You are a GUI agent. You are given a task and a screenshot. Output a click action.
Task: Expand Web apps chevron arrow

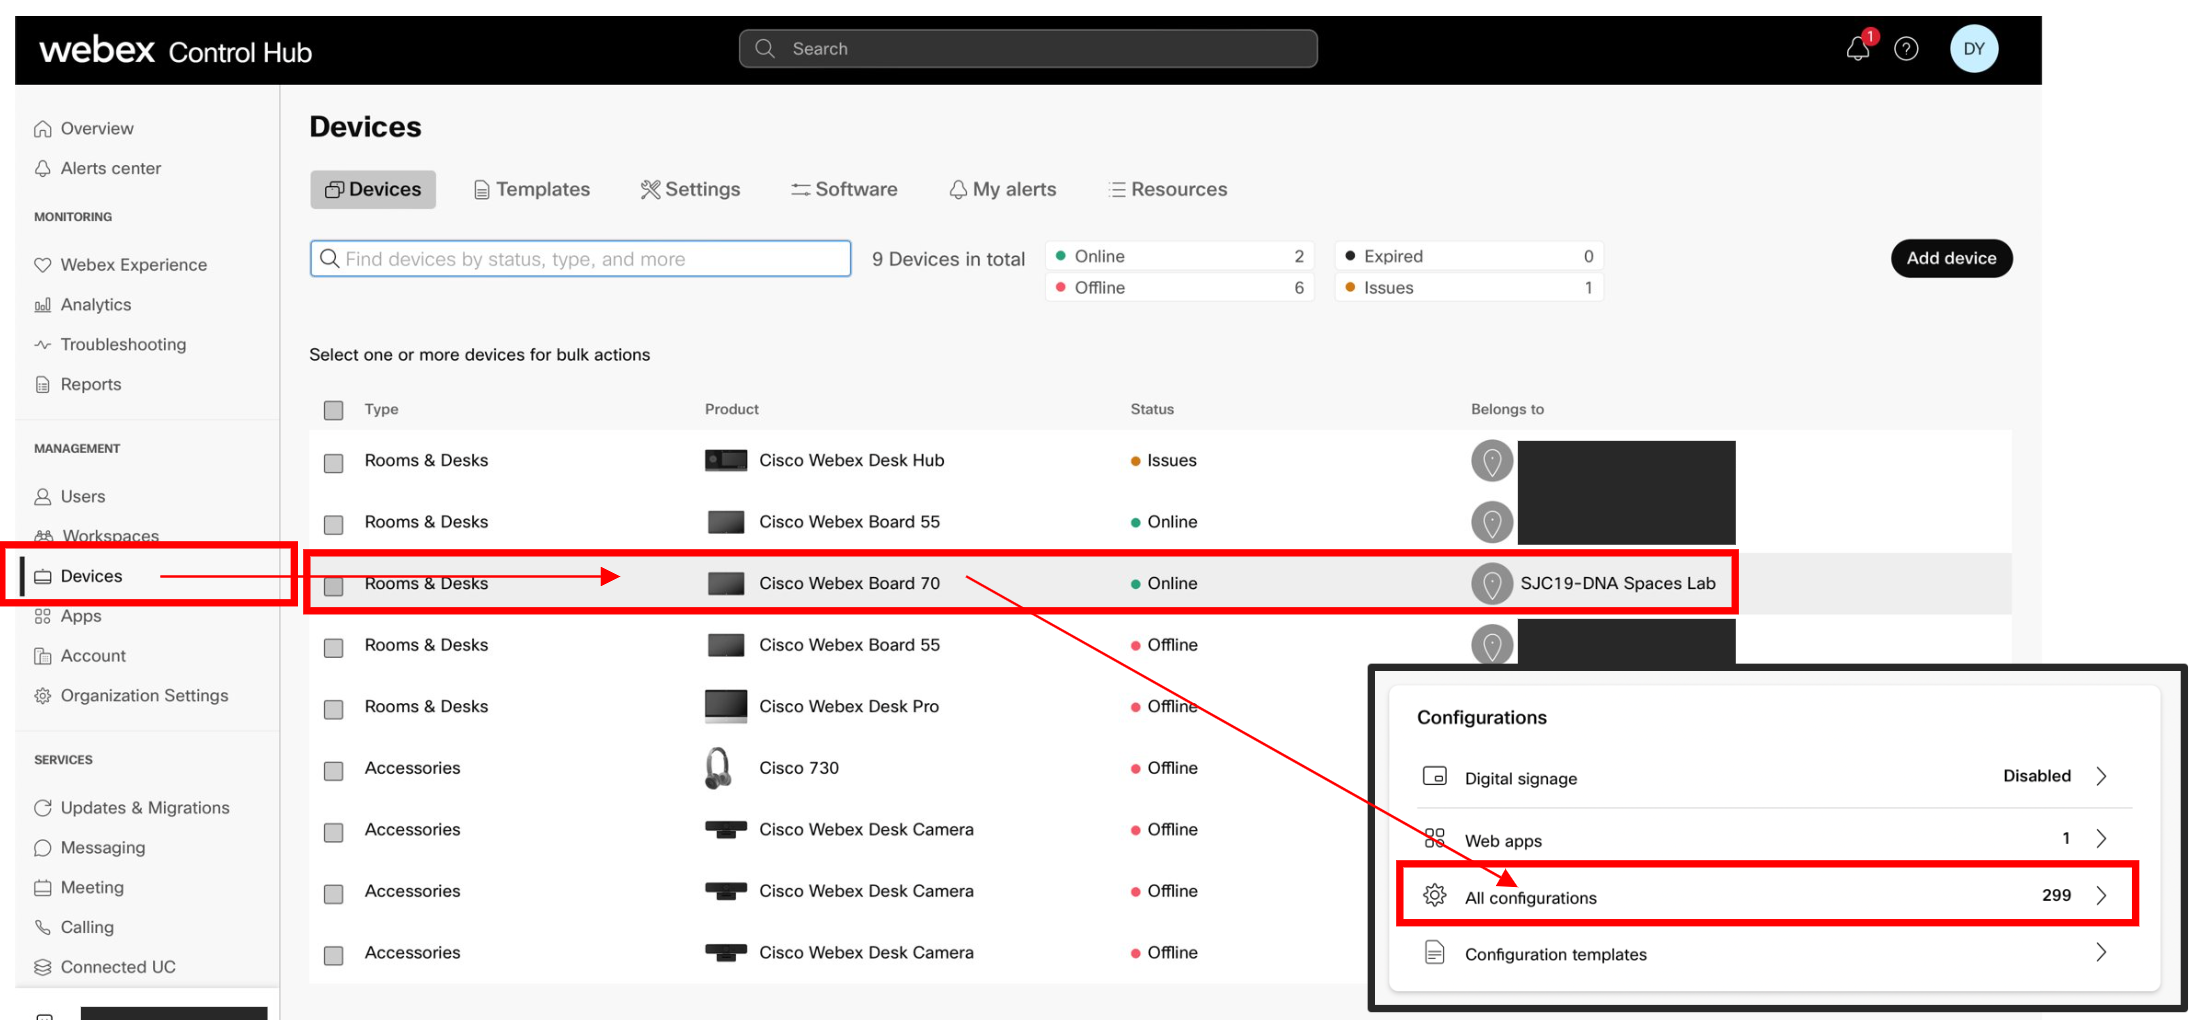pos(2101,839)
